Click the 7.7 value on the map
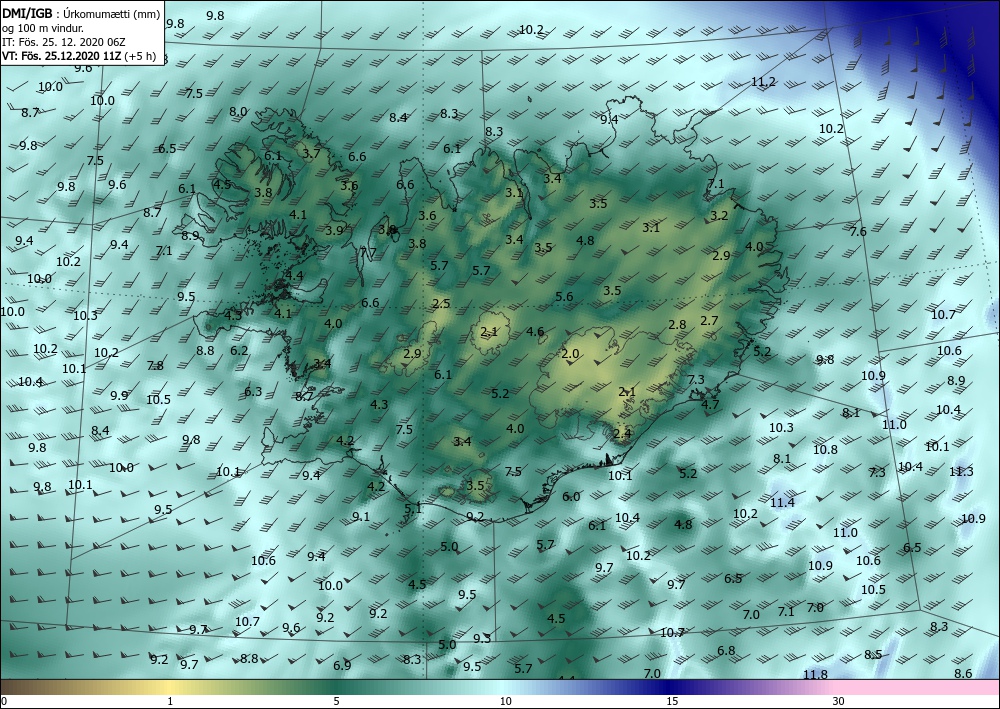This screenshot has width=1000, height=709. click(x=368, y=252)
